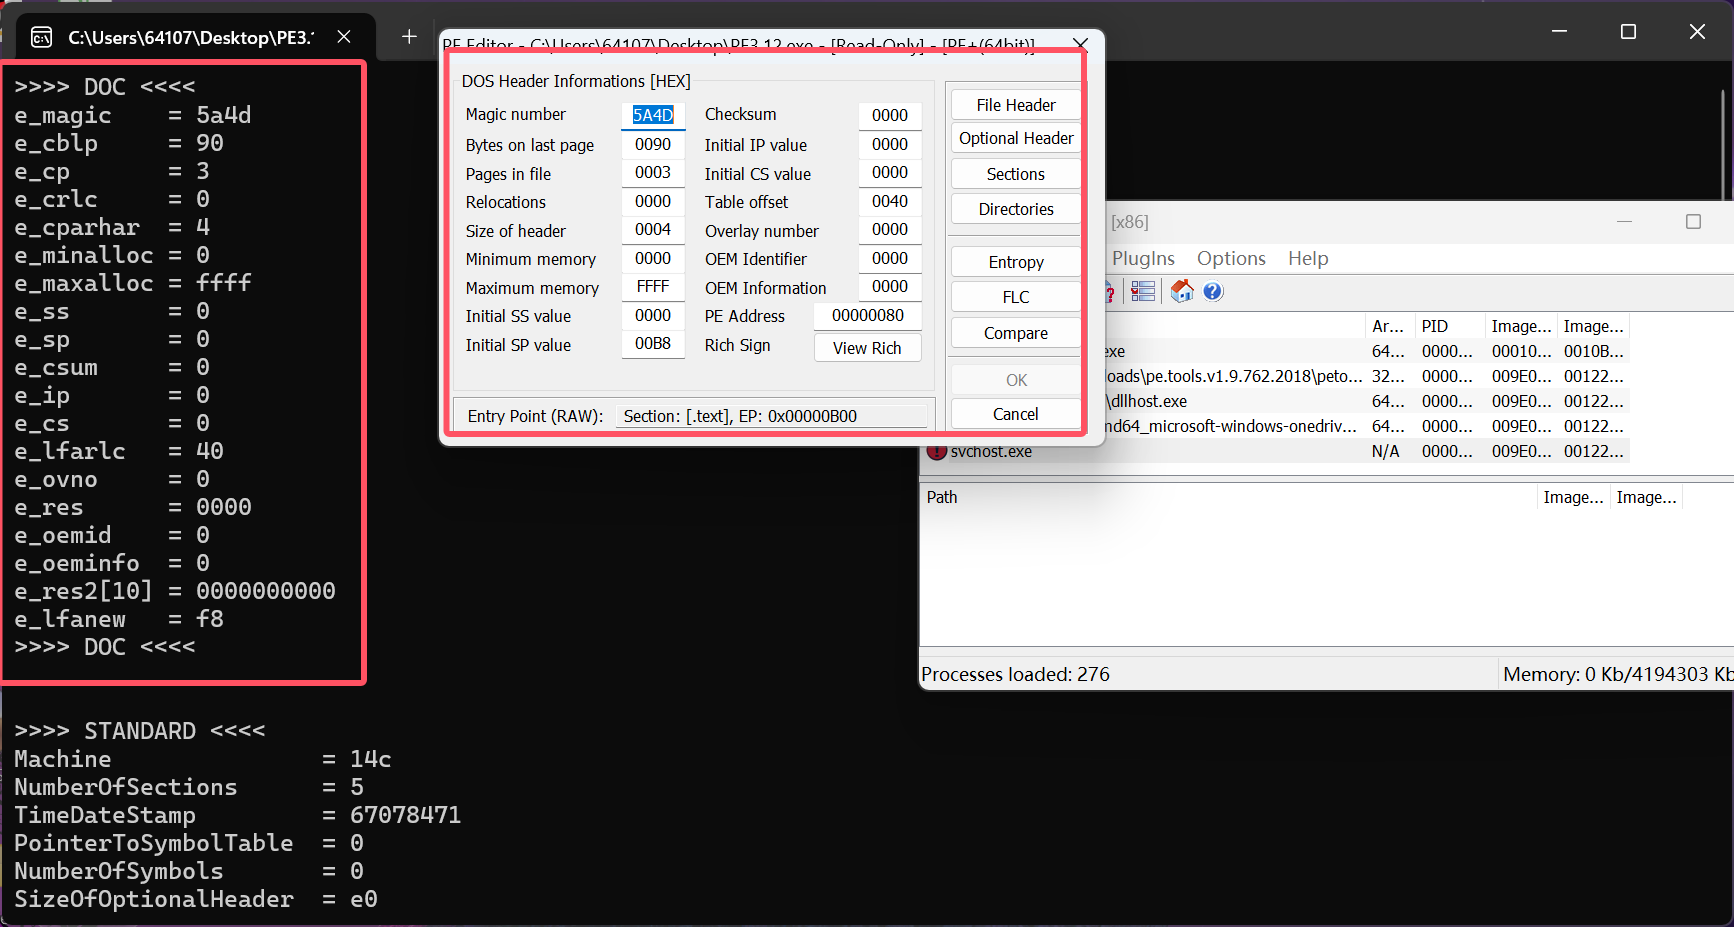The width and height of the screenshot is (1734, 927).
Task: Click the Checksum value field
Action: (x=890, y=115)
